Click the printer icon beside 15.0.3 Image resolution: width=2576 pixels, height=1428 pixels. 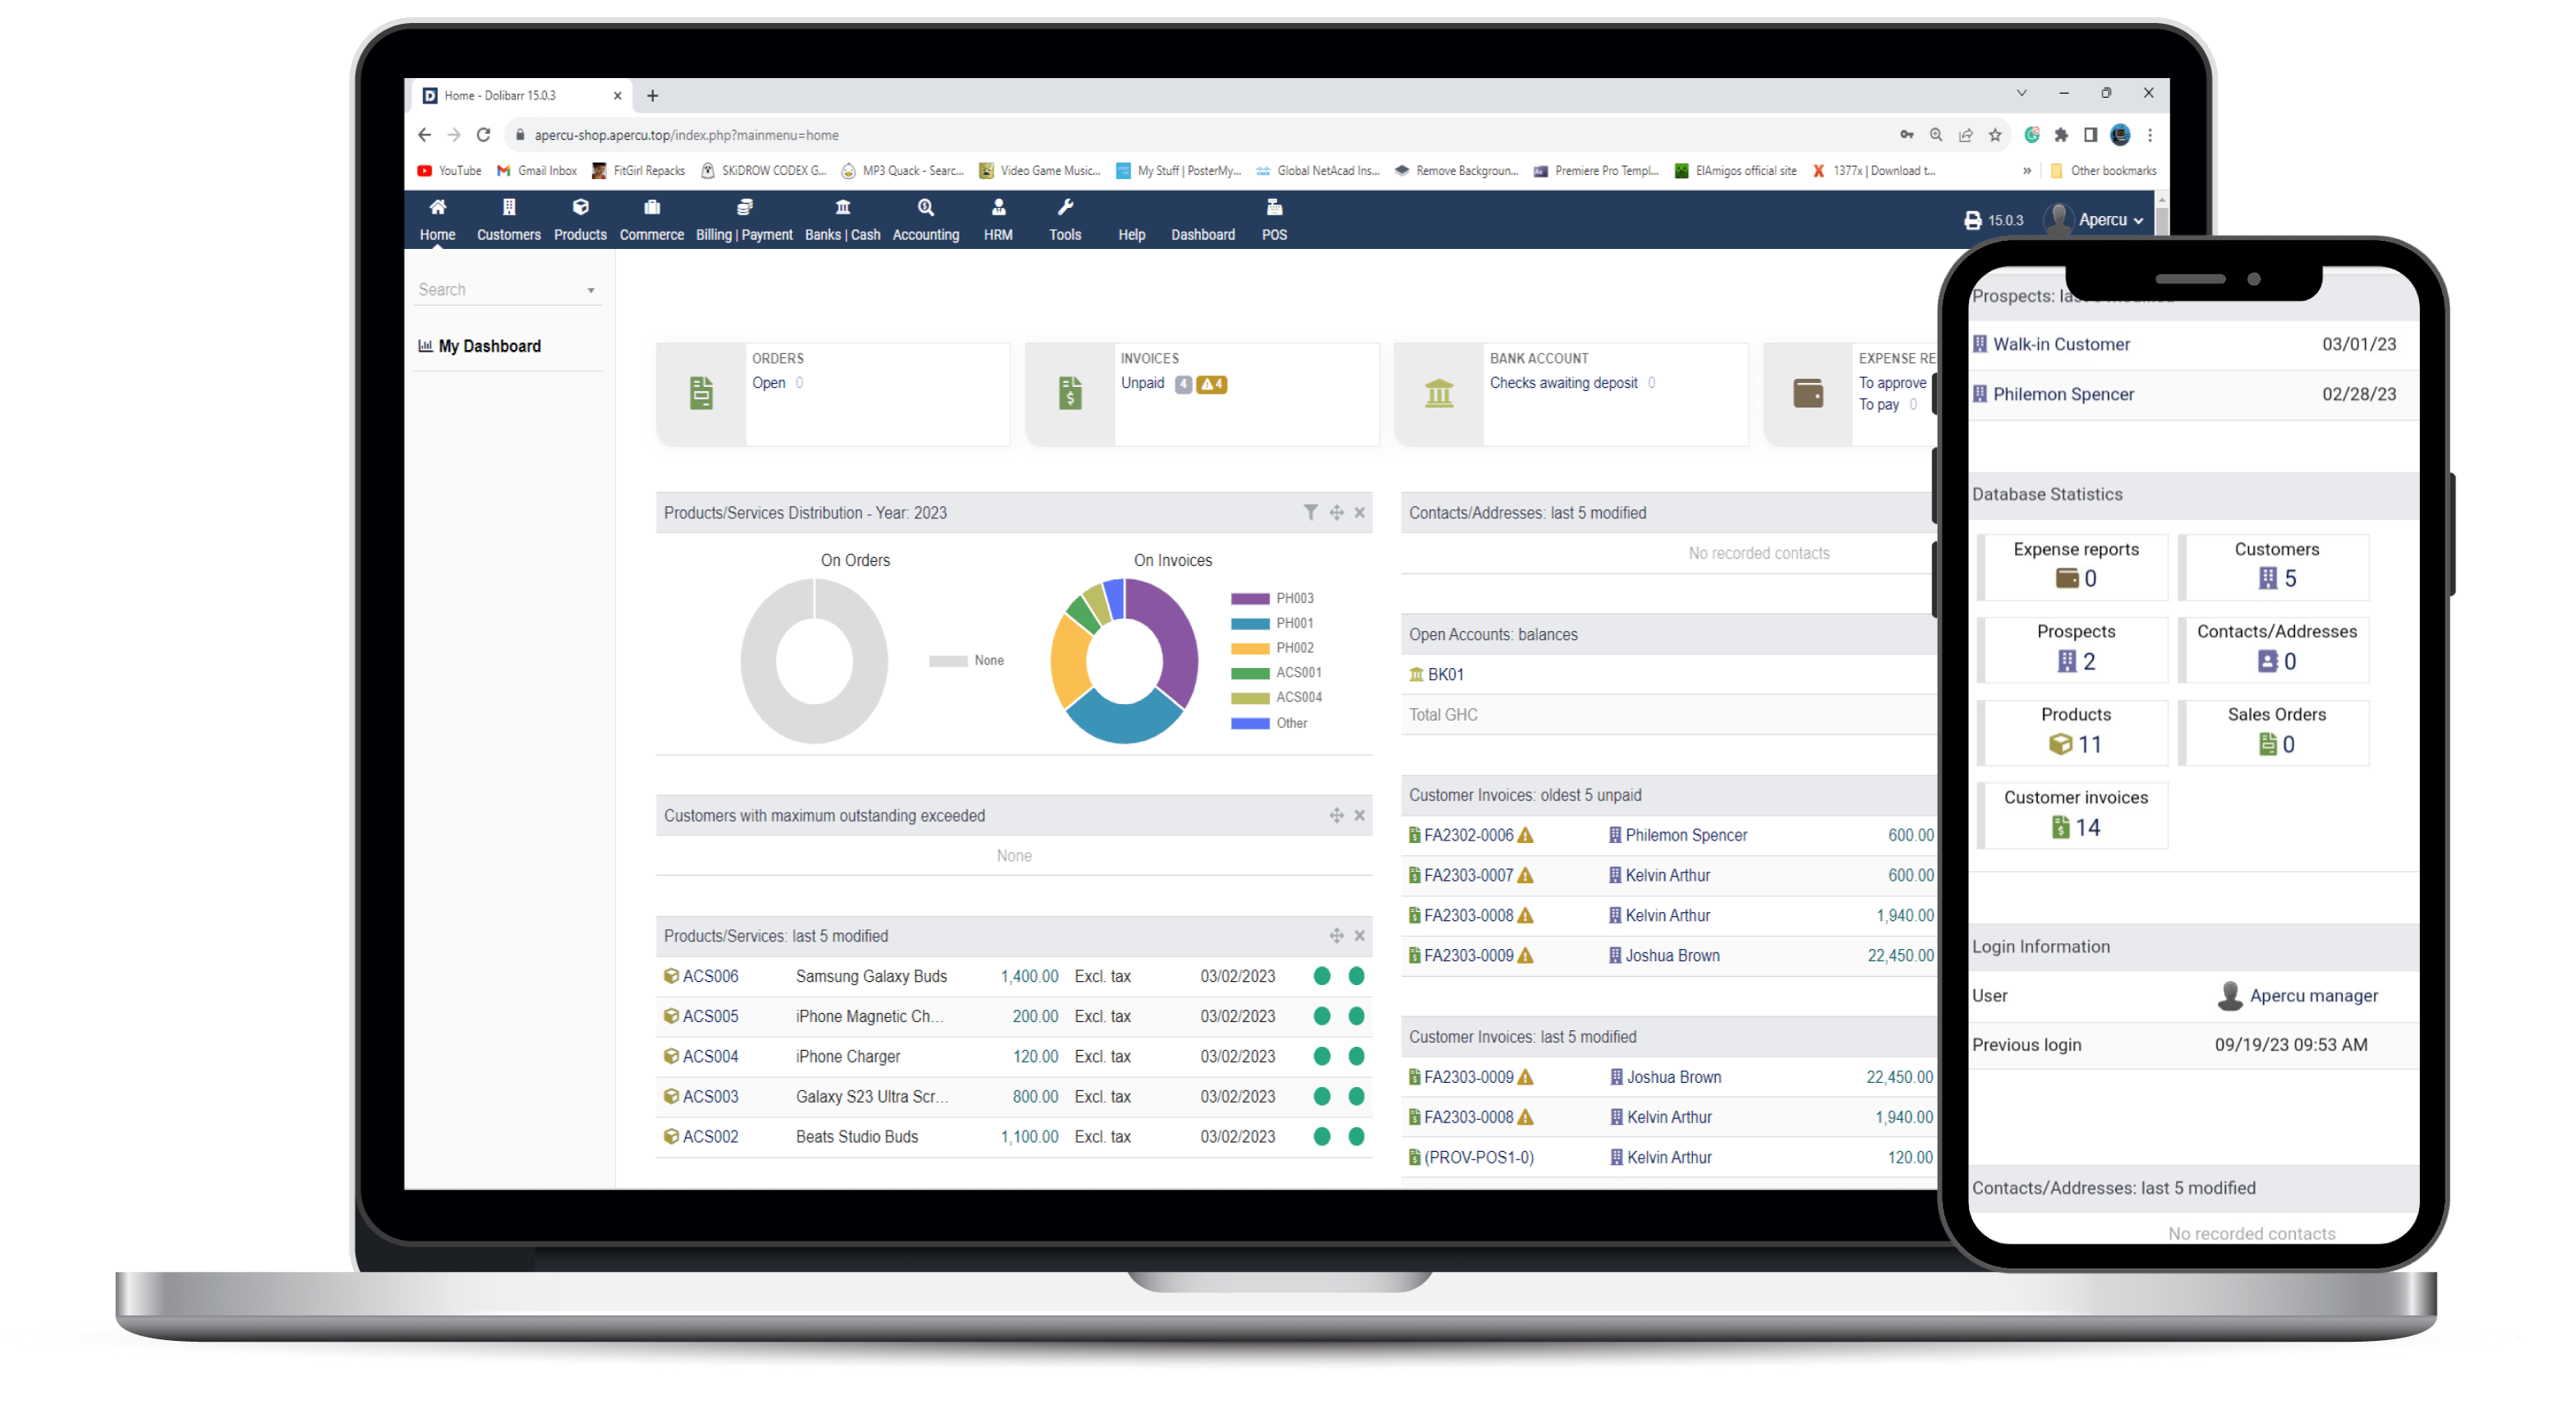(x=1972, y=220)
